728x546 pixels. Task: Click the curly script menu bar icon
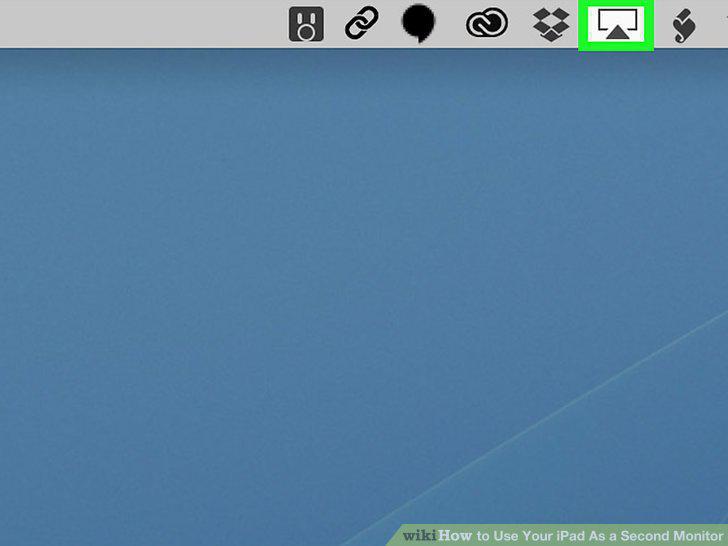click(683, 26)
